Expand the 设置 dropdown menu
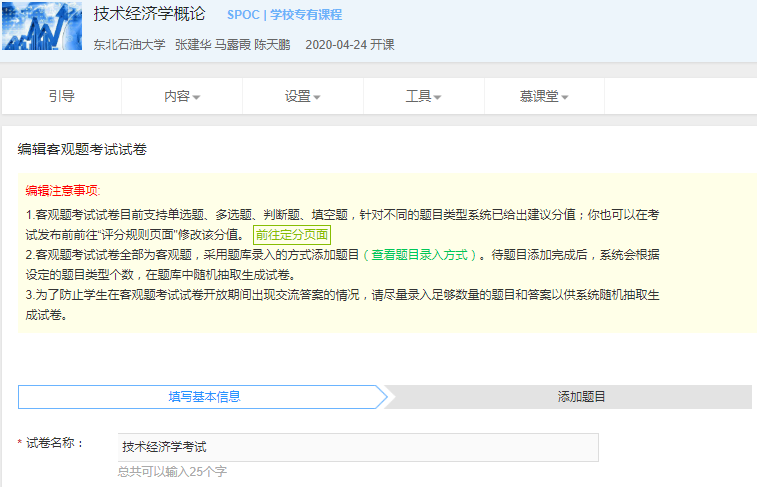Image resolution: width=757 pixels, height=487 pixels. pyautogui.click(x=302, y=96)
